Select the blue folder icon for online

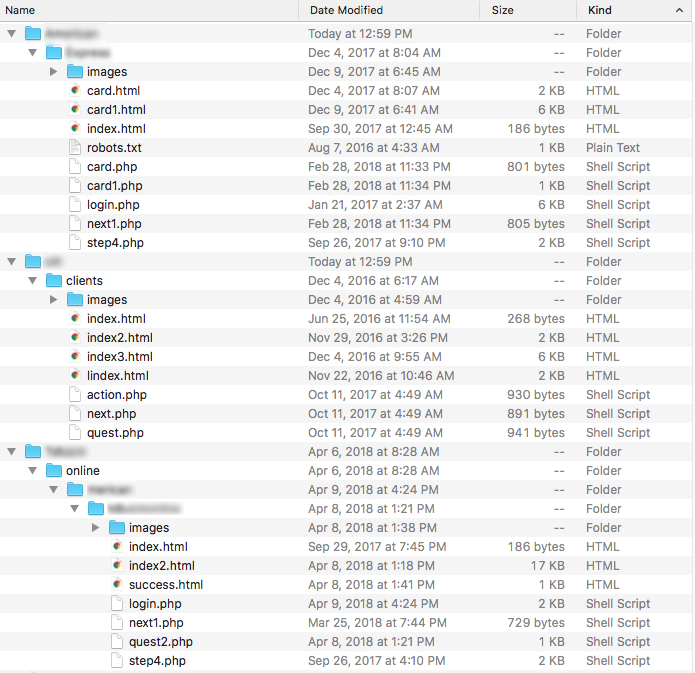tap(54, 471)
